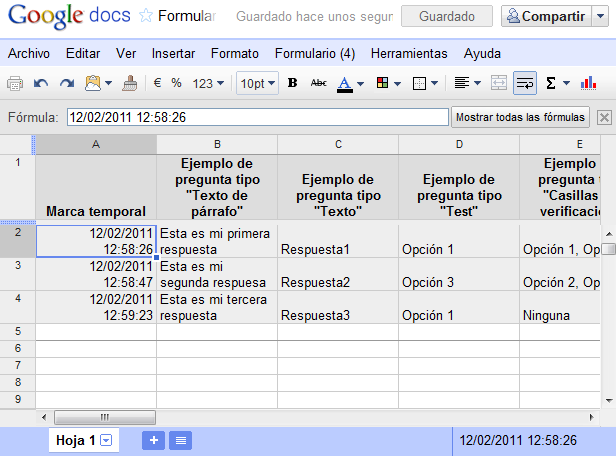Viewport: 616px width, 456px height.
Task: Add a new sheet with plus button
Action: (153, 440)
